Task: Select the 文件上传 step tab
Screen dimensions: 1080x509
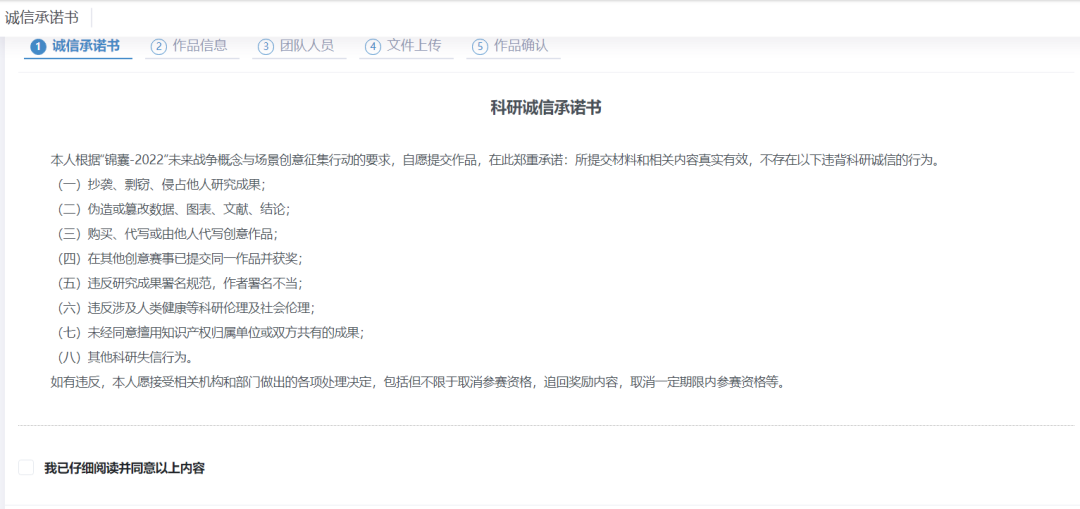Action: click(x=406, y=46)
